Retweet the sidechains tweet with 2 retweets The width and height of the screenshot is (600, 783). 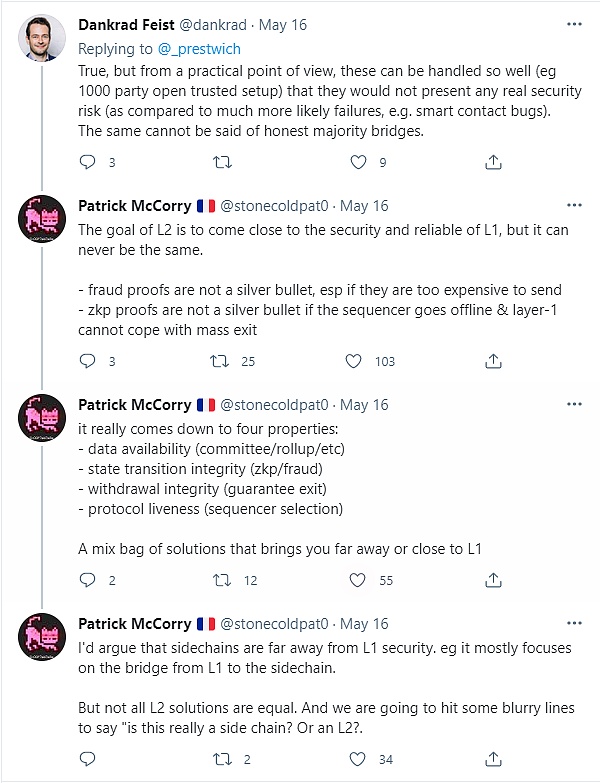click(x=222, y=759)
